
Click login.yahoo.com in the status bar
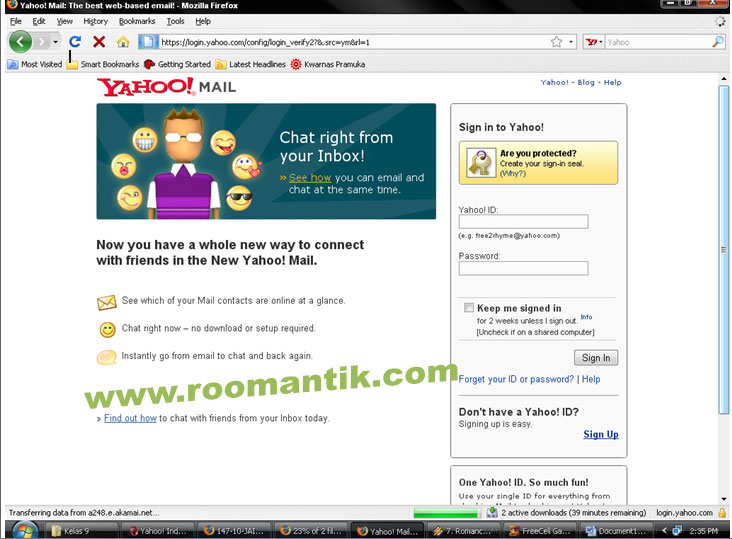click(684, 513)
